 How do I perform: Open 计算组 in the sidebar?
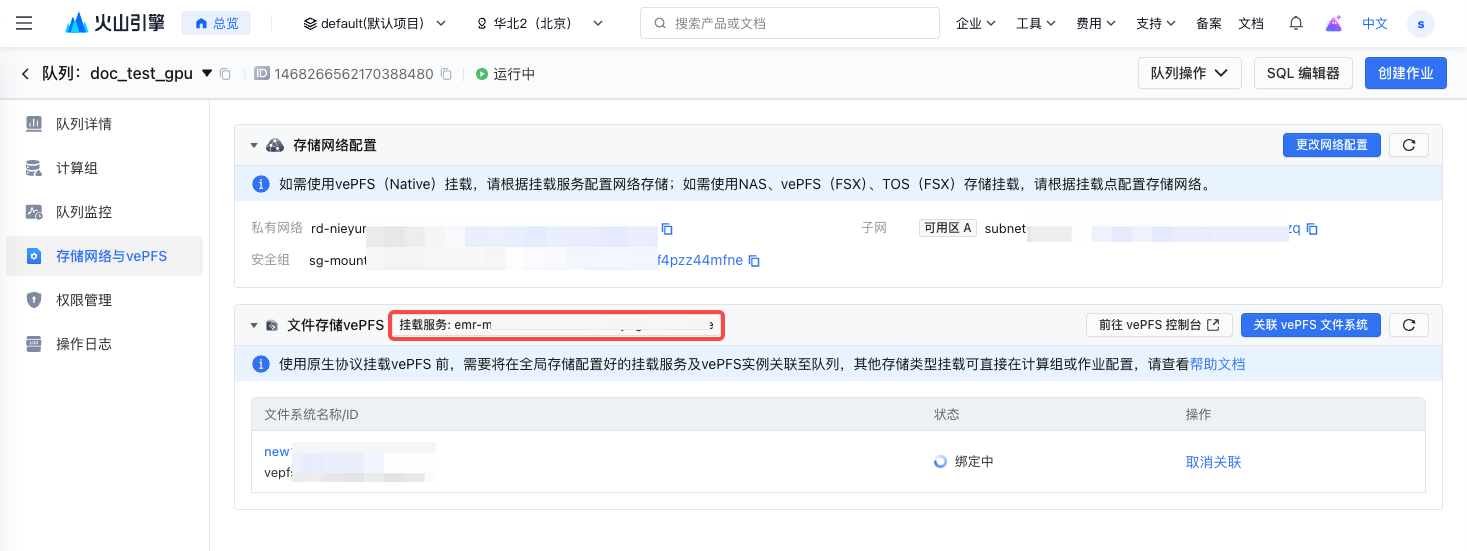[x=104, y=168]
